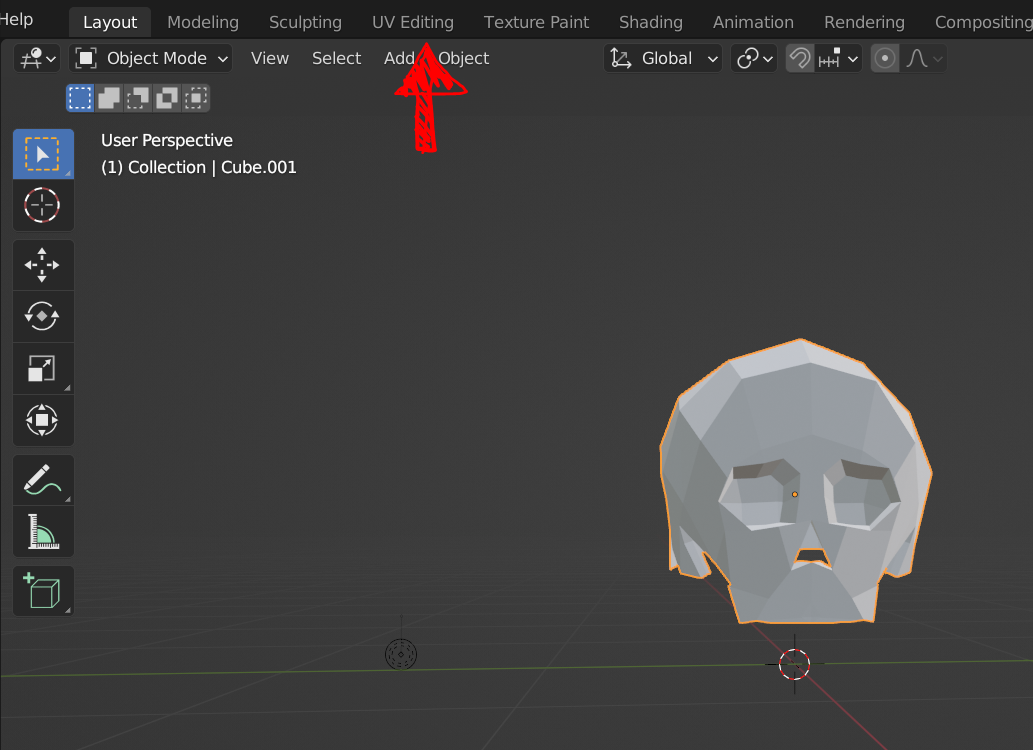1033x750 pixels.
Task: Open the Add menu
Action: pyautogui.click(x=399, y=58)
